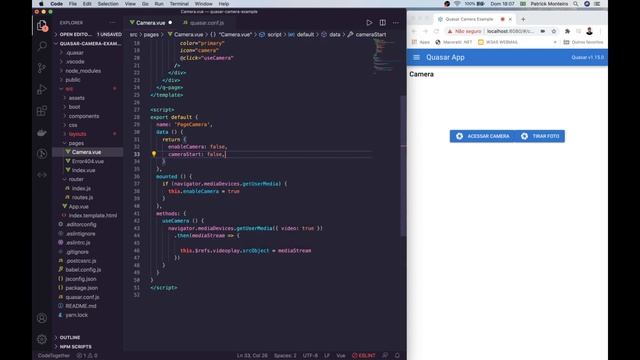Screen dimensions: 640x360
Task: Open Run and Debug view
Action: click(x=42, y=89)
